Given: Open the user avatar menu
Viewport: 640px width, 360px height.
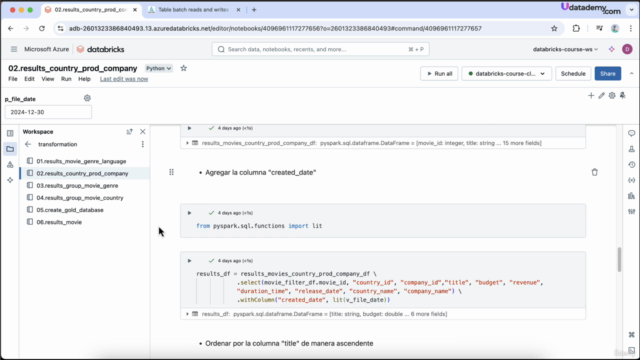Looking at the screenshot, I should (627, 49).
